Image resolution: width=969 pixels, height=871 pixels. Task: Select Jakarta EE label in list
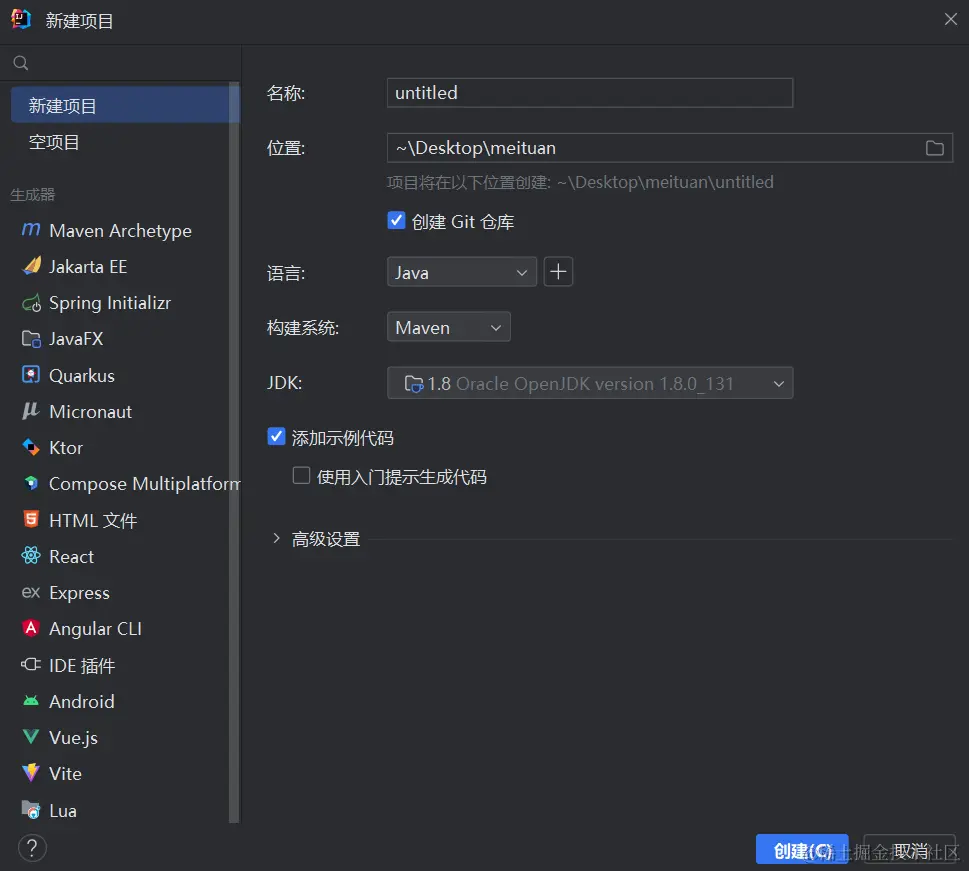[x=88, y=266]
